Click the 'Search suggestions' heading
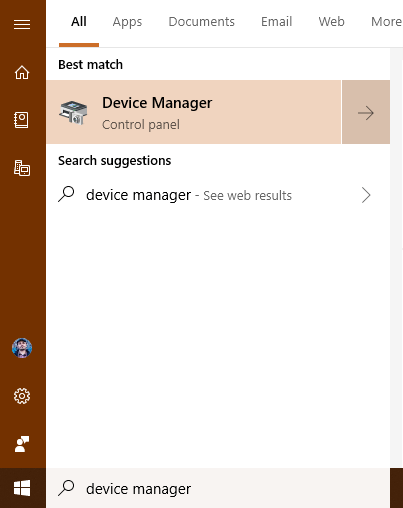The width and height of the screenshot is (403, 508). tap(115, 161)
